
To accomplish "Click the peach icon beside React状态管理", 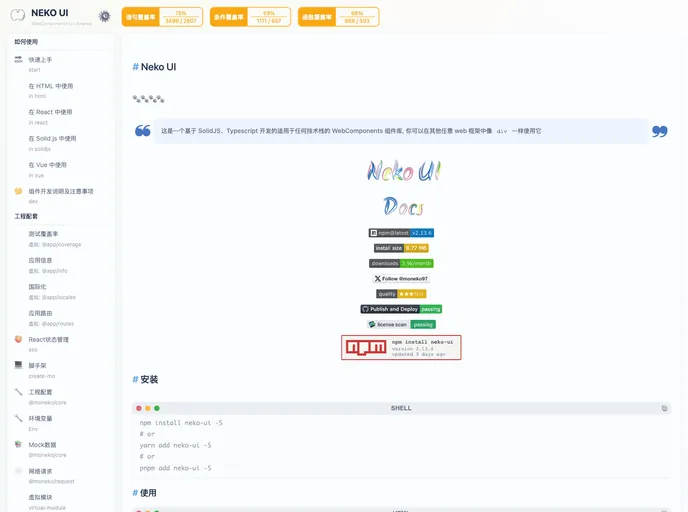I will pyautogui.click(x=18, y=339).
